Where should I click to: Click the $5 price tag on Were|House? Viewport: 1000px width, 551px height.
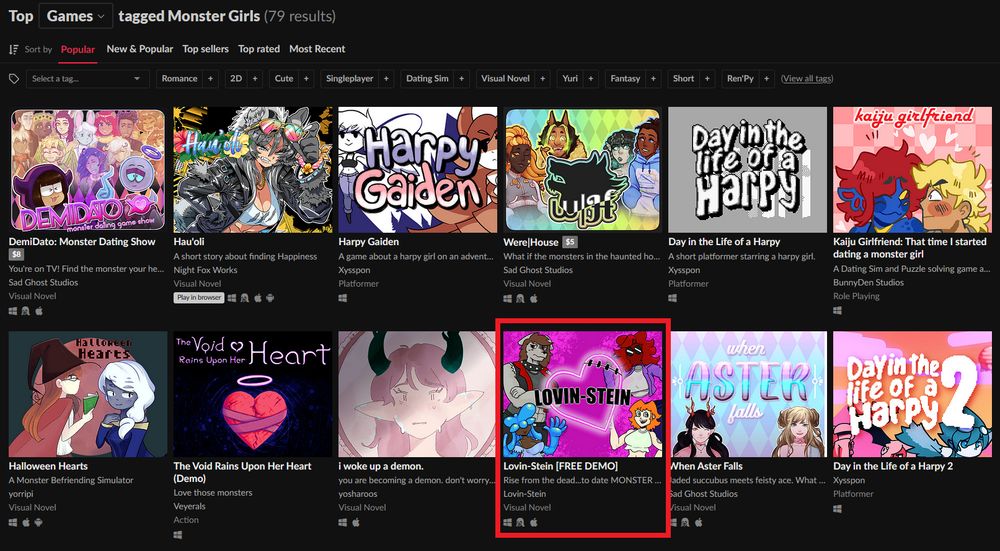coord(570,242)
